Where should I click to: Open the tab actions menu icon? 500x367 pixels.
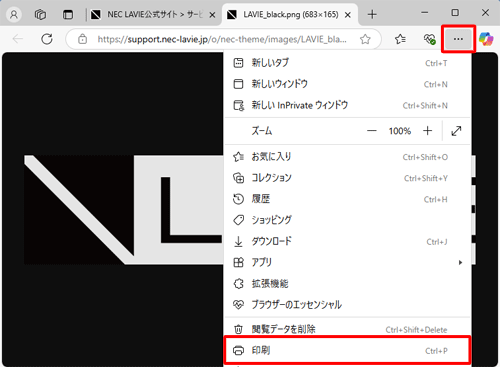68,15
